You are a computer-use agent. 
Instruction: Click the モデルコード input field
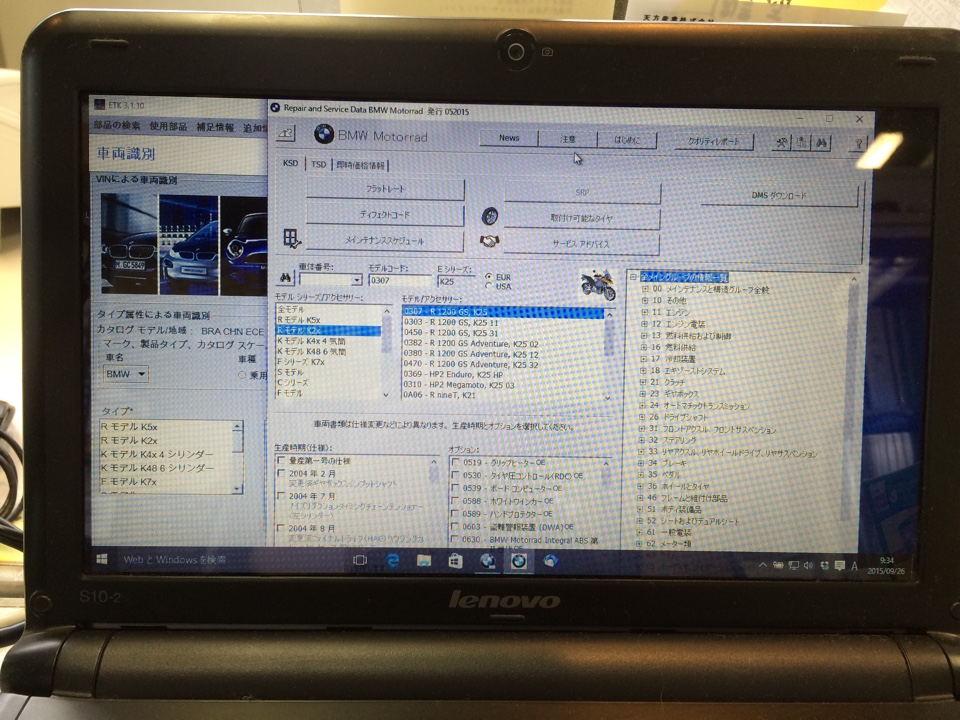(x=400, y=280)
